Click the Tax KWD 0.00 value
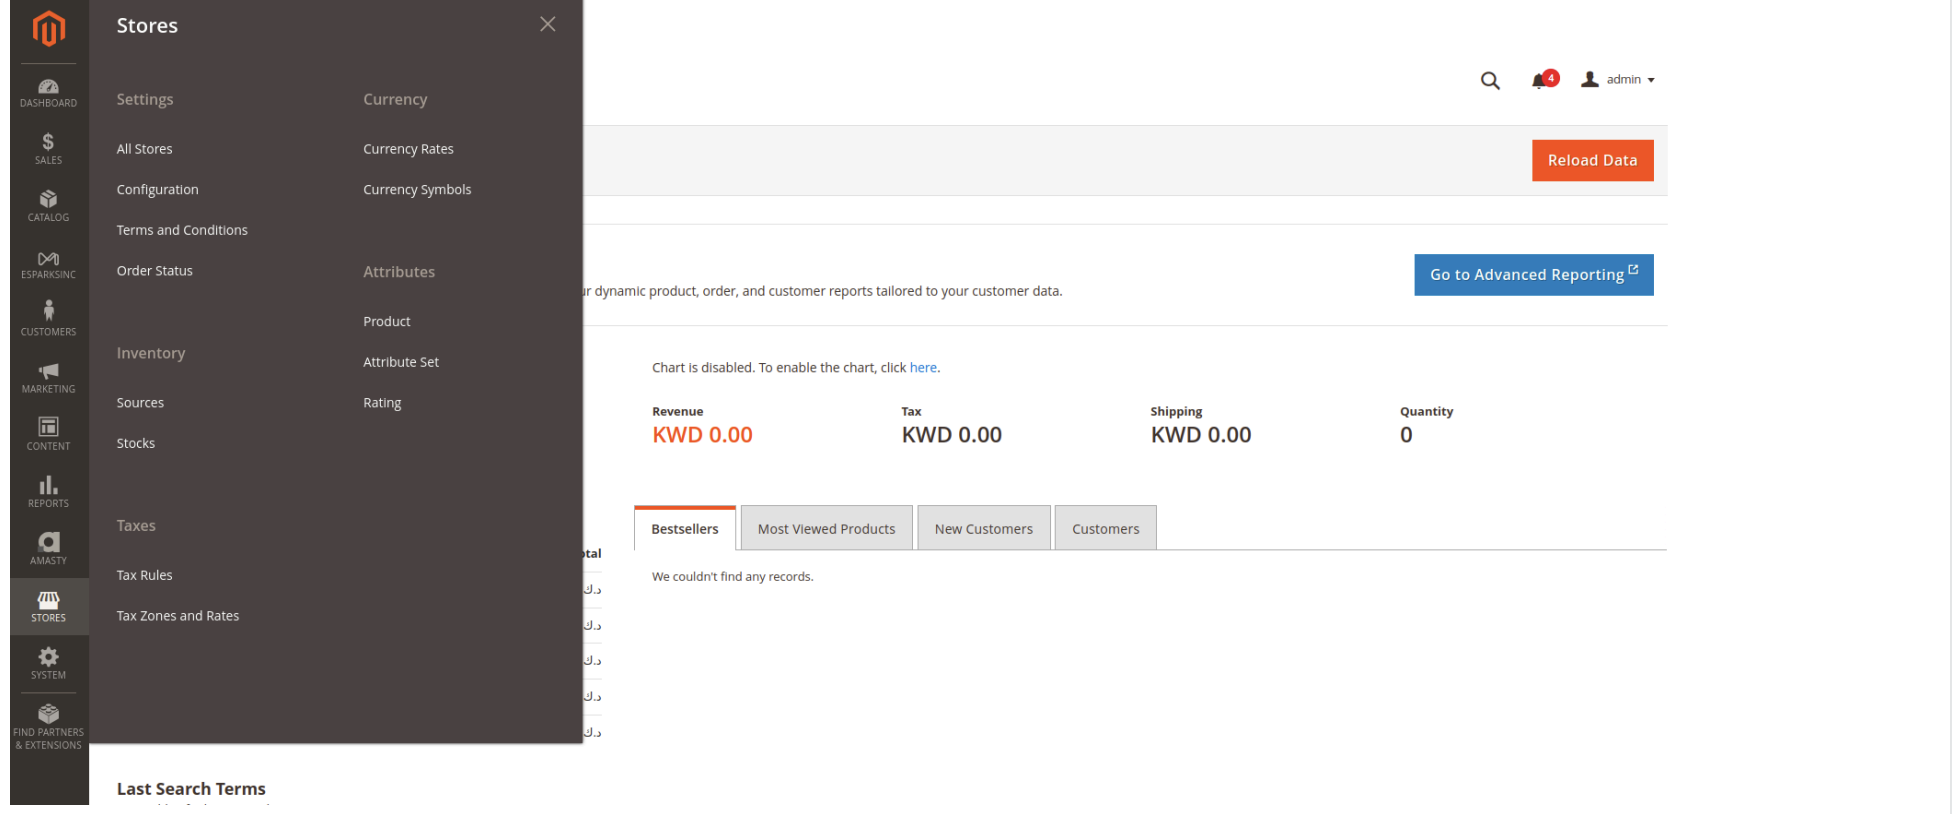The image size is (1952, 814). pos(951,435)
